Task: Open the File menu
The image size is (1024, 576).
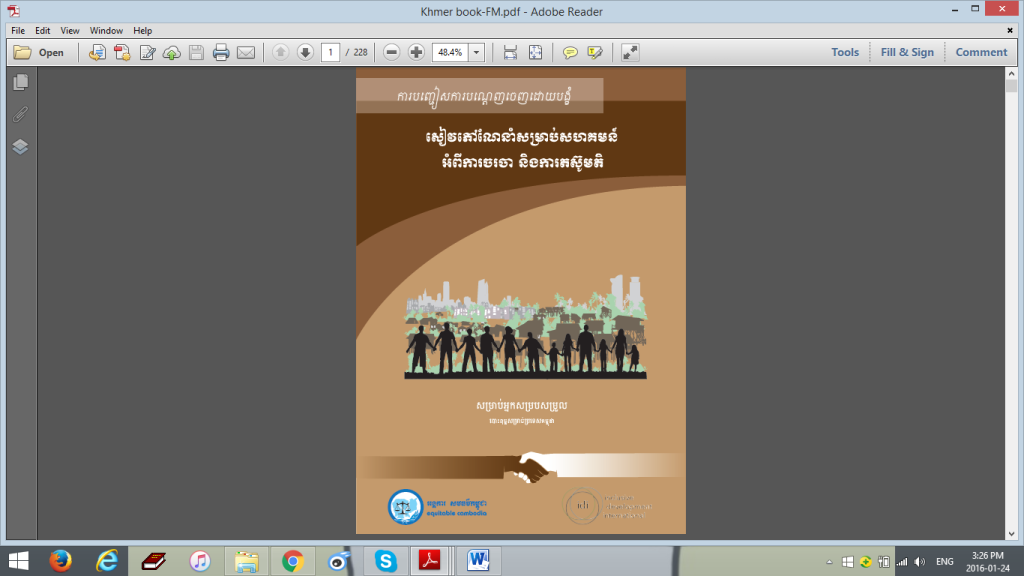Action: (x=18, y=31)
